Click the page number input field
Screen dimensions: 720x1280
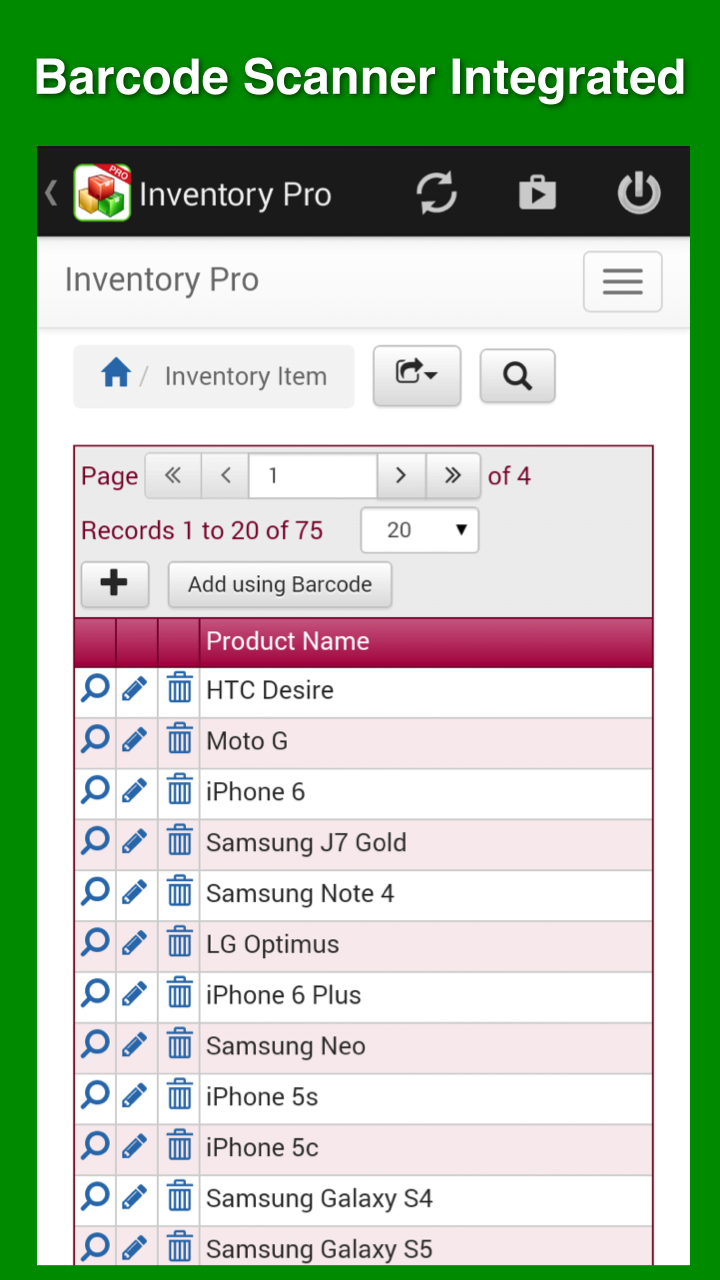313,476
